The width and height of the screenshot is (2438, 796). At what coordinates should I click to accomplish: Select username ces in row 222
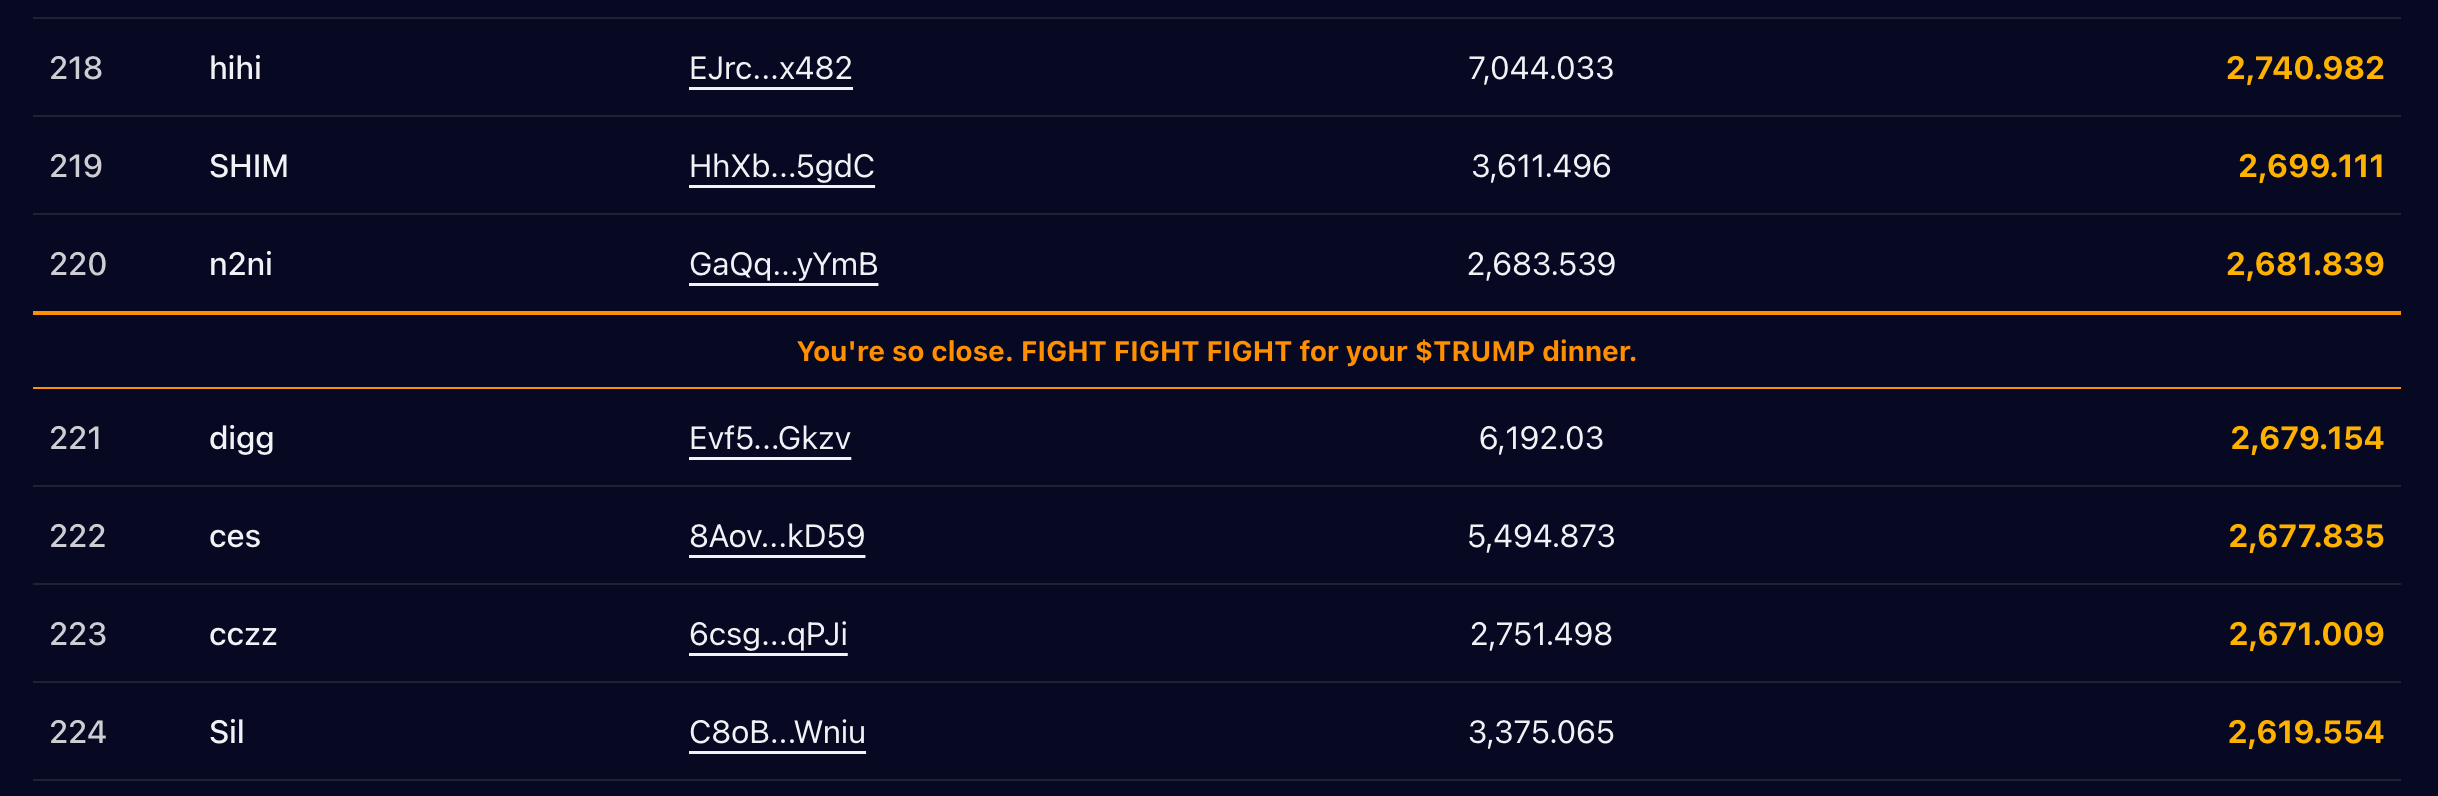click(x=234, y=537)
